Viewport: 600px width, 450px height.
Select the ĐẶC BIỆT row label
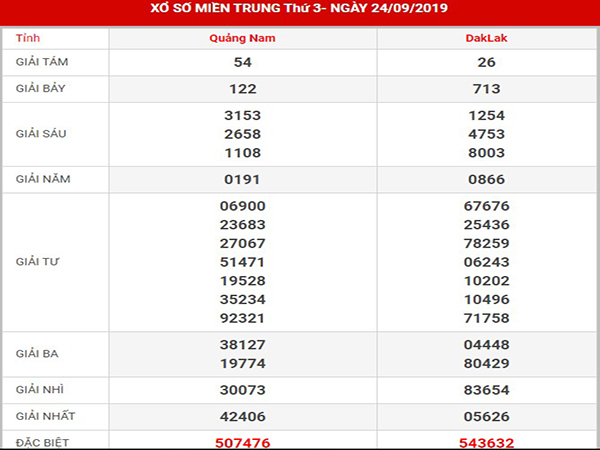(x=43, y=440)
